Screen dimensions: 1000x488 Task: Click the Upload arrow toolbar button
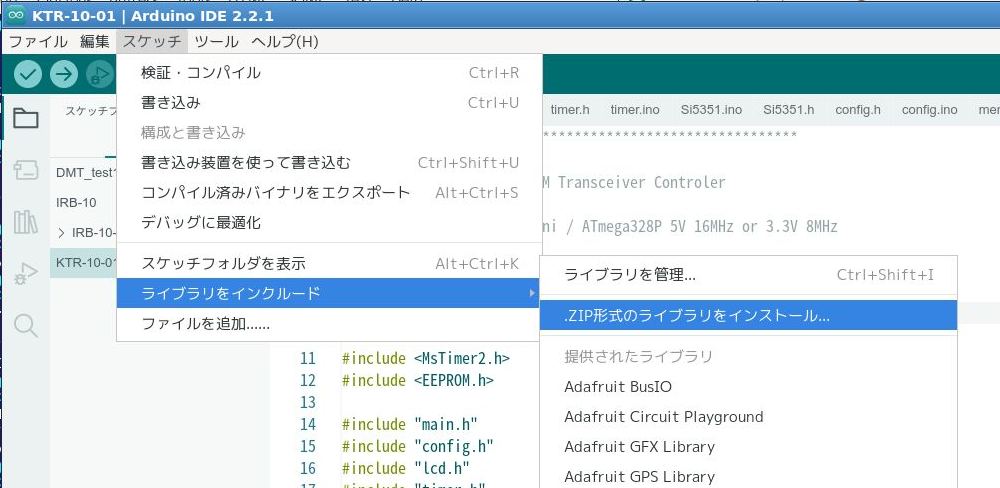pyautogui.click(x=64, y=74)
